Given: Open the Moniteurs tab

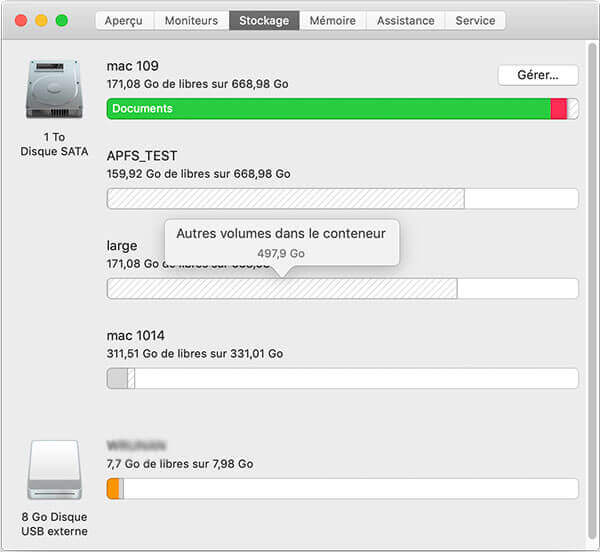Looking at the screenshot, I should [191, 21].
